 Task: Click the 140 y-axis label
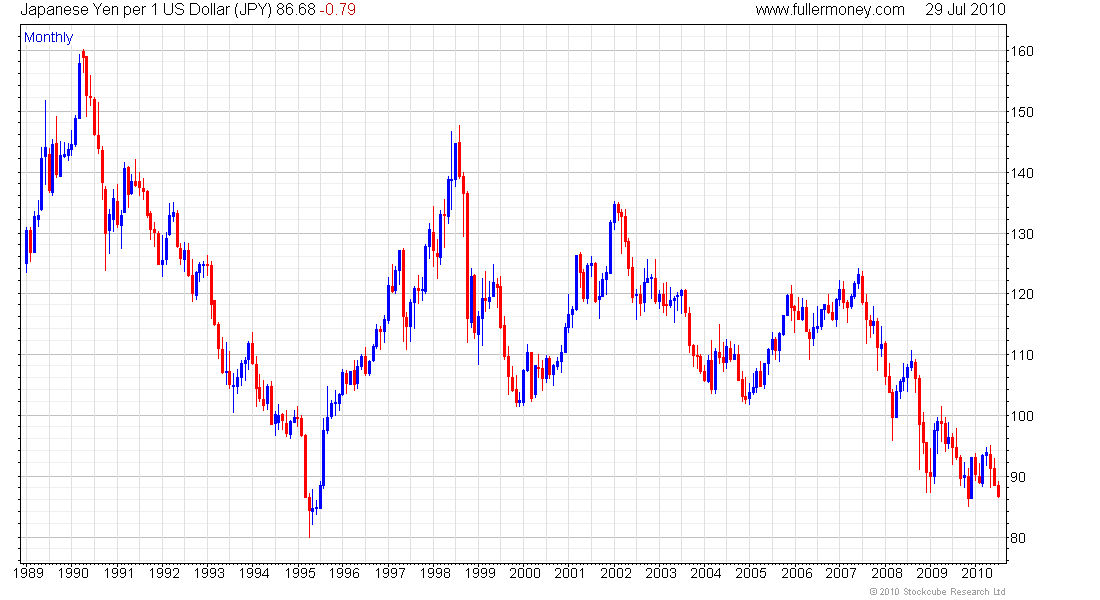click(x=1021, y=173)
